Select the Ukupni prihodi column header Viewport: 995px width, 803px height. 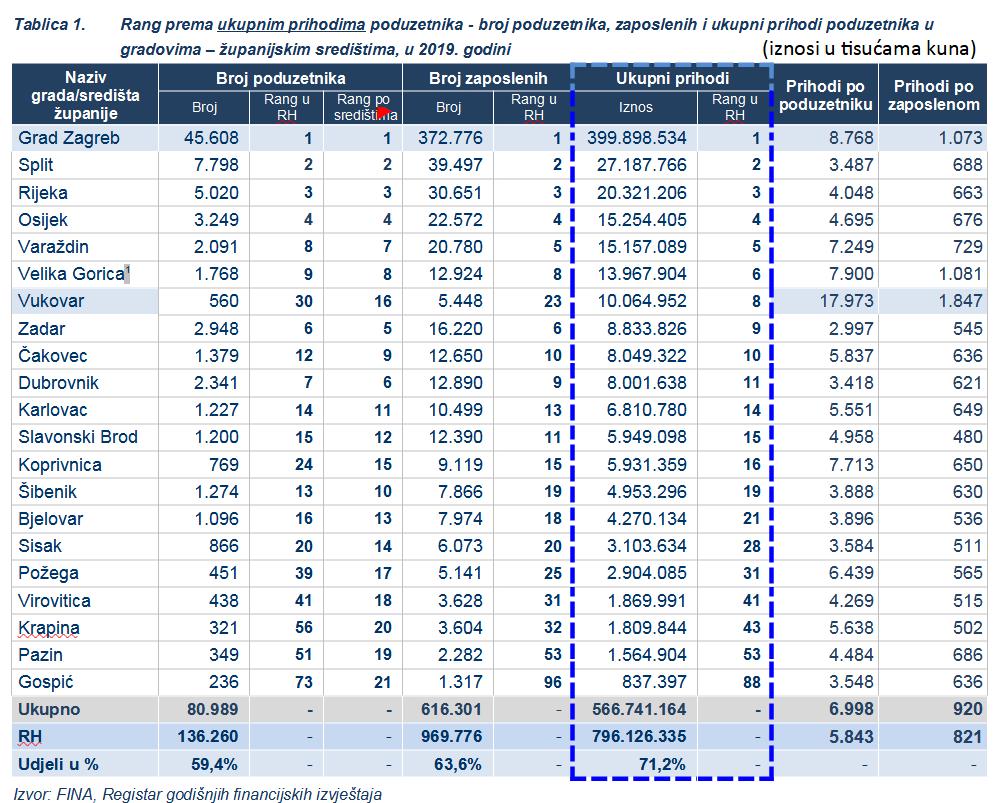672,78
